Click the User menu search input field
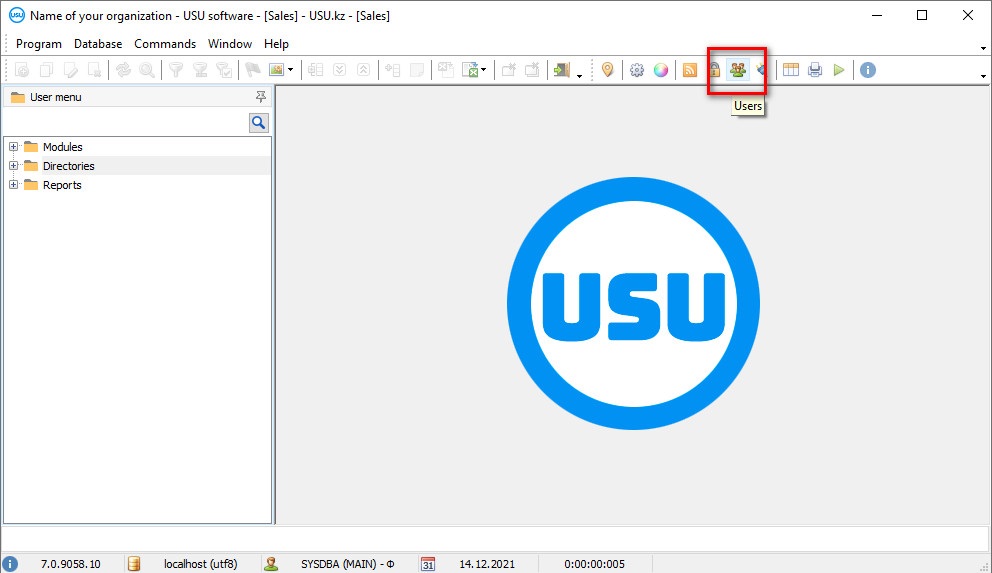The image size is (992, 573). pos(126,123)
